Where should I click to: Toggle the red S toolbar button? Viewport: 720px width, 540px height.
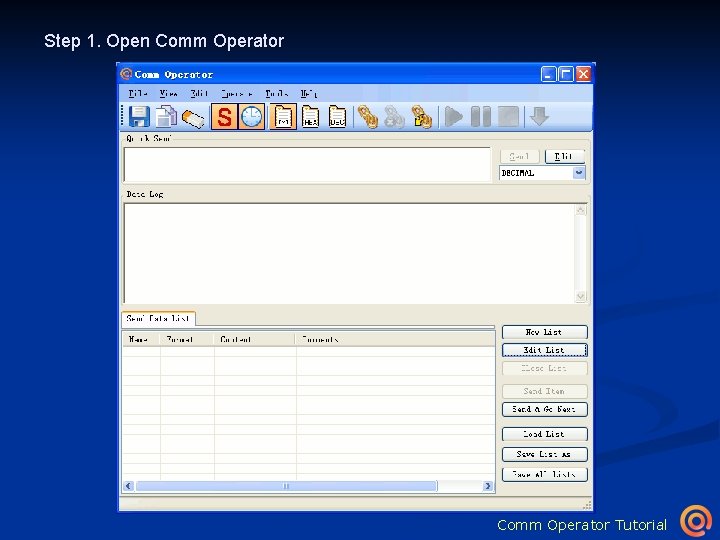coord(224,117)
